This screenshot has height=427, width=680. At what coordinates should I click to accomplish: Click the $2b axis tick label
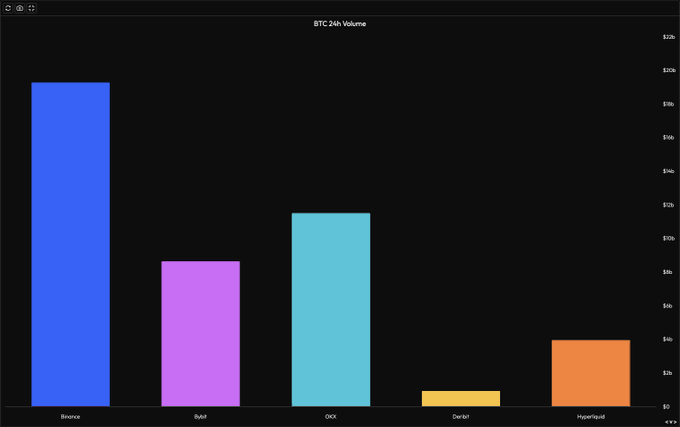667,373
